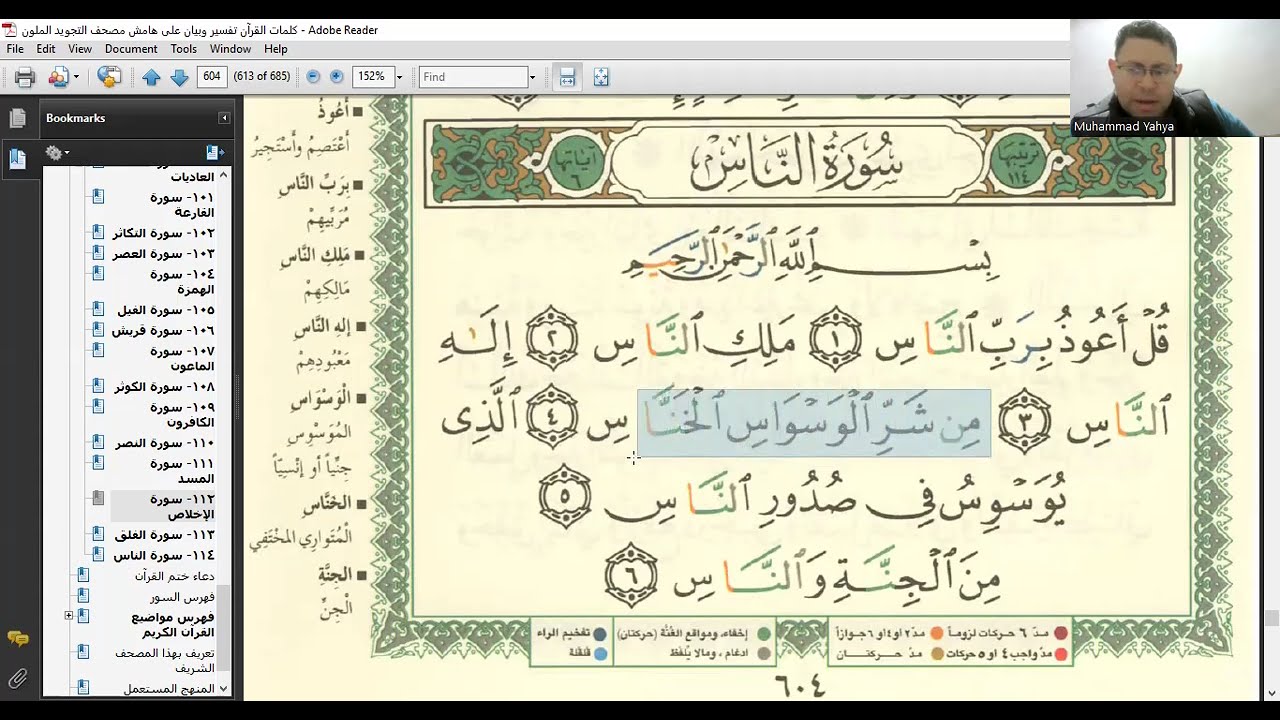Open bookmark تعريف بهذا المصحف الشريف
Image resolution: width=1280 pixels, height=720 pixels.
[x=165, y=660]
